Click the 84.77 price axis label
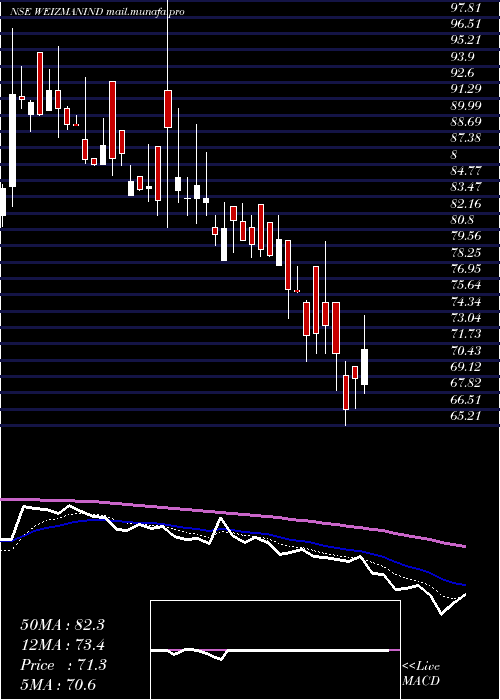This screenshot has width=500, height=700. click(465, 171)
